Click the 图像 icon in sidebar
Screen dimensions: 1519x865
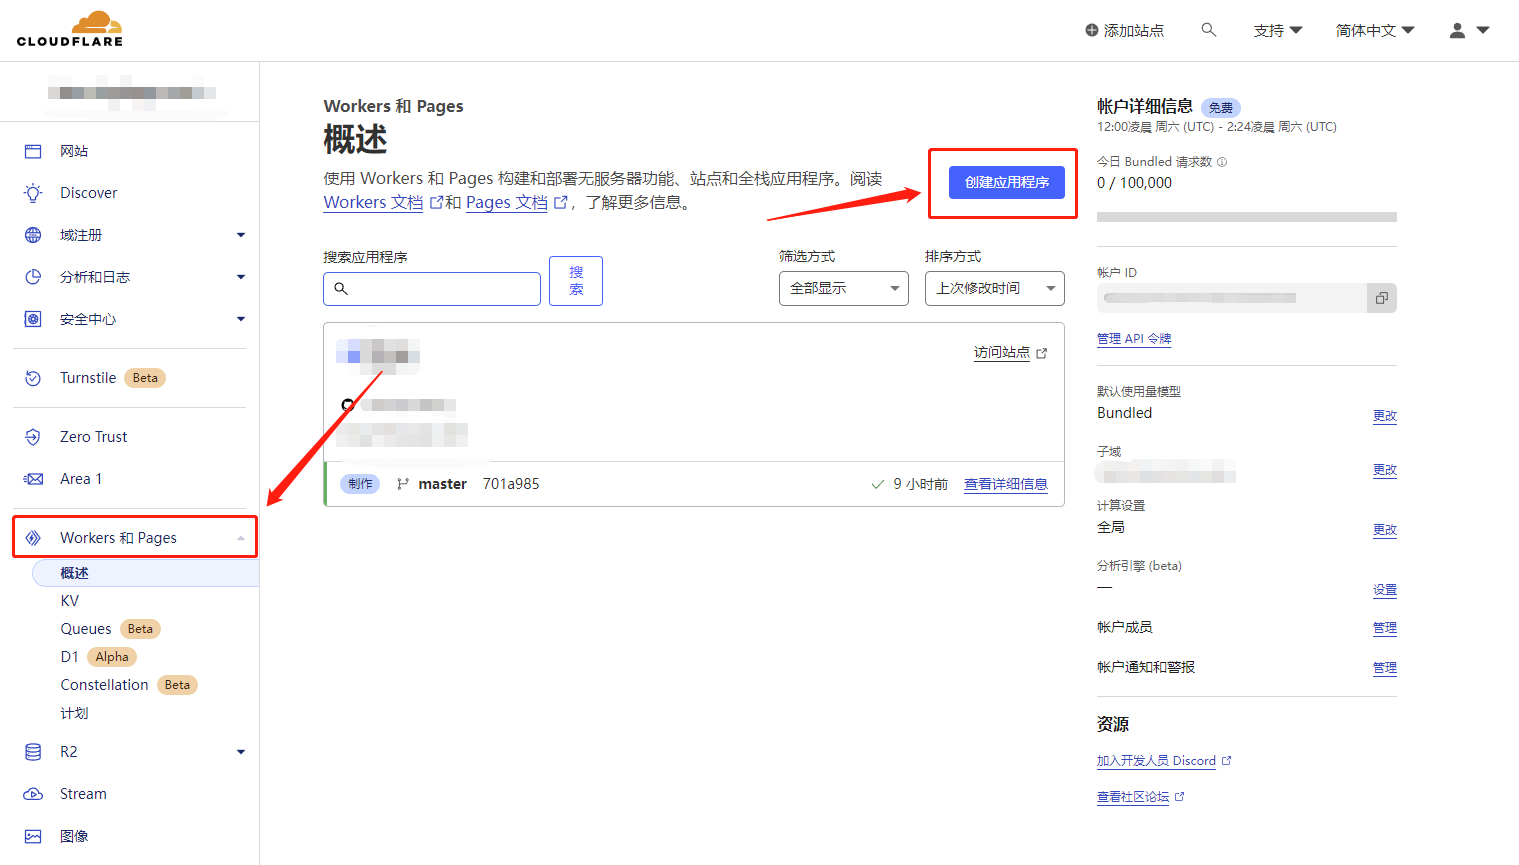click(33, 836)
